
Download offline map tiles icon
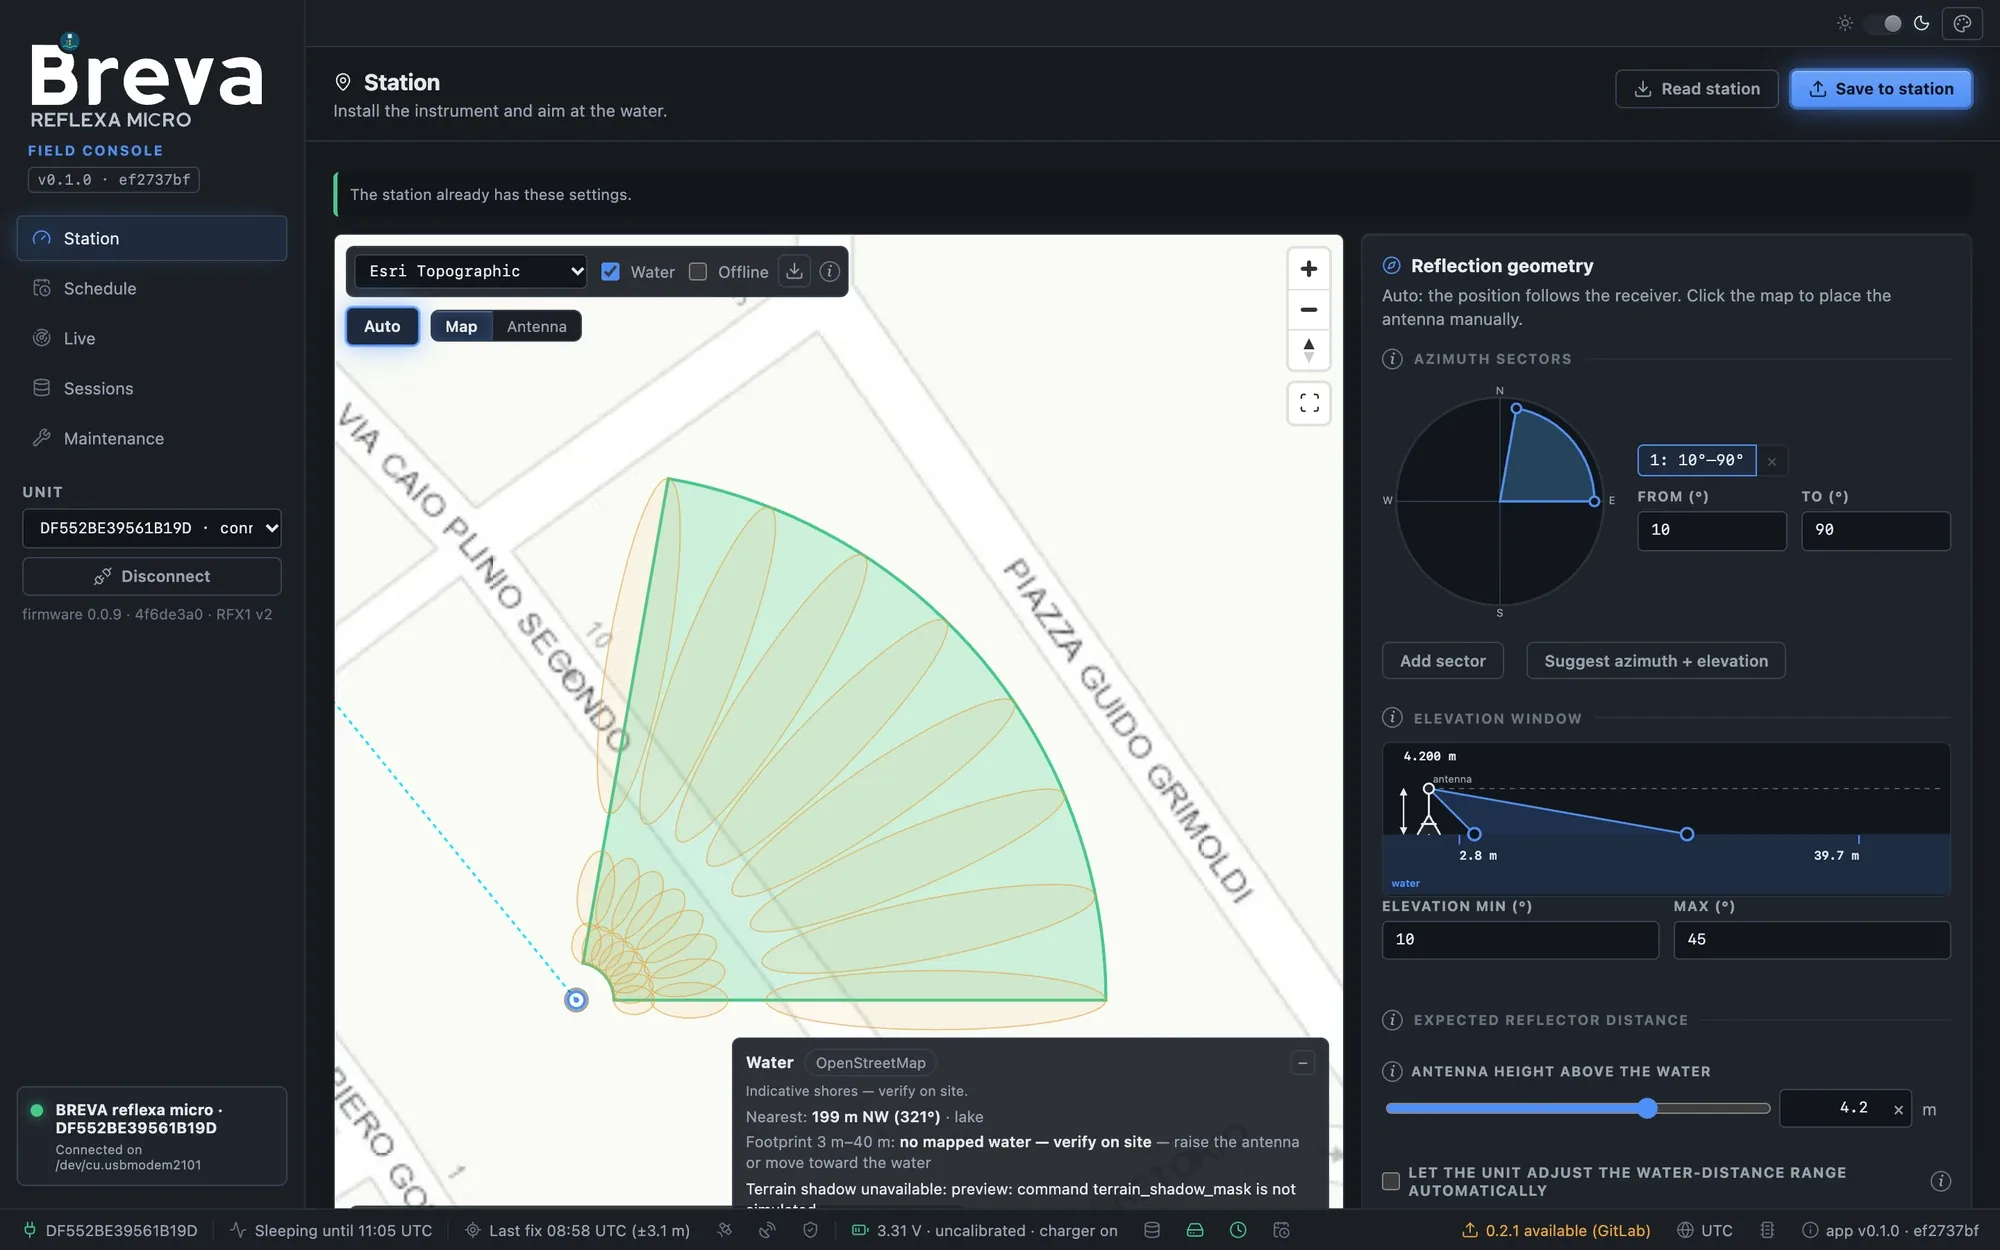pyautogui.click(x=794, y=271)
